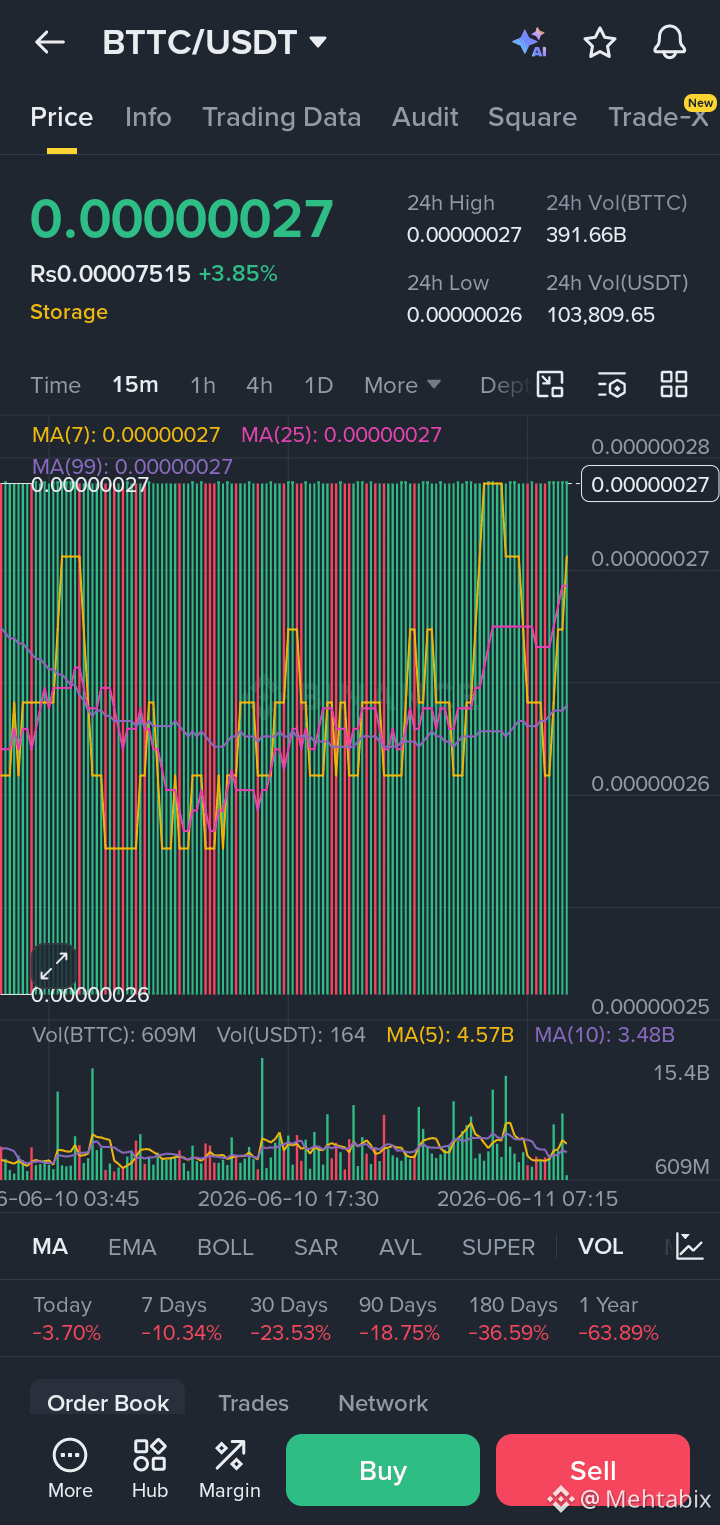Tap the 1 Year -63.89% change
Screen dimensions: 720x1525
[618, 1319]
